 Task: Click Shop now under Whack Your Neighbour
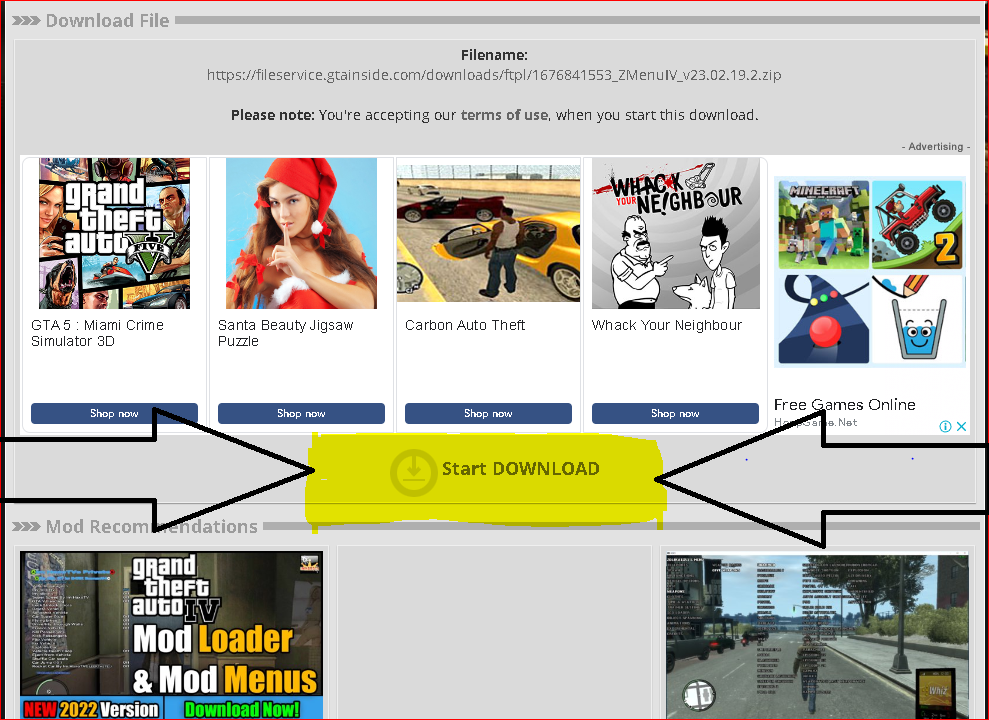[x=675, y=414]
